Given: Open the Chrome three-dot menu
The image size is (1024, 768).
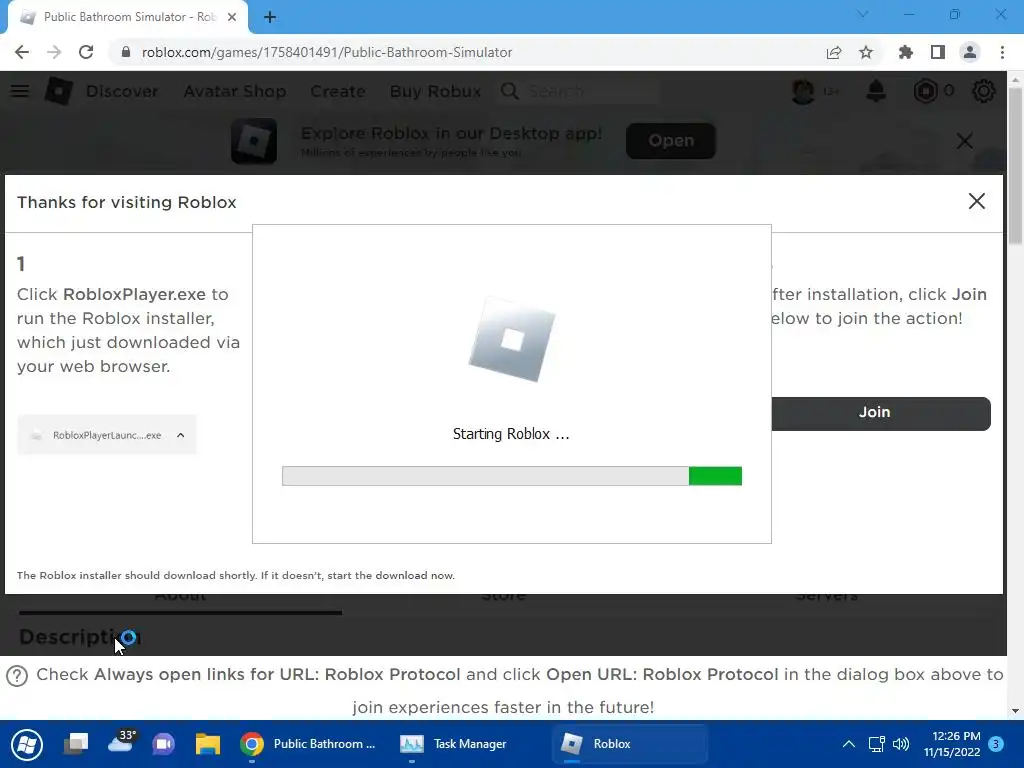Looking at the screenshot, I should tap(1002, 52).
